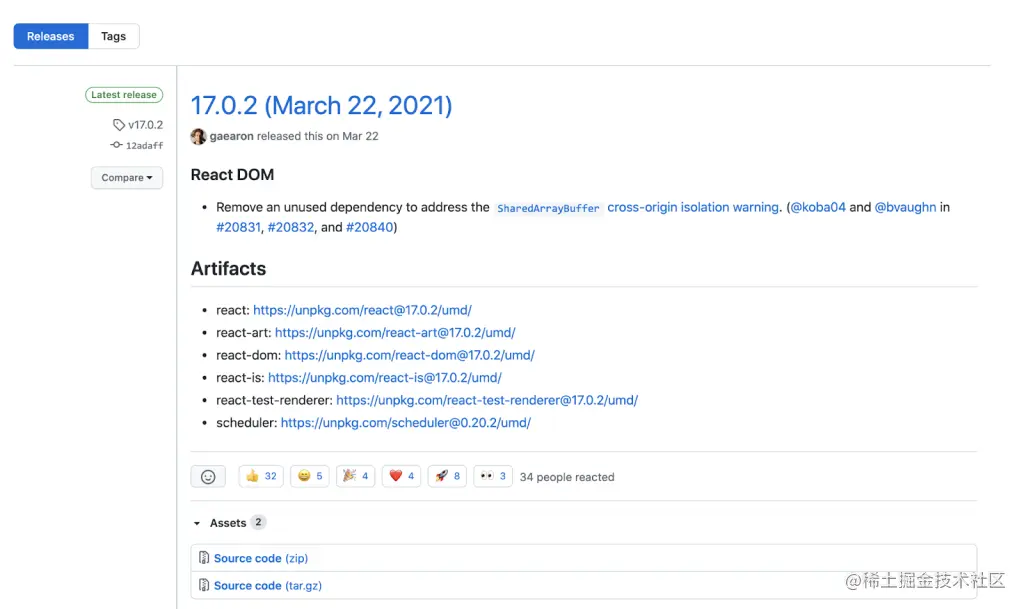Viewport: 1024px width, 609px height.
Task: Open gaearon's profile avatar
Action: [x=198, y=136]
